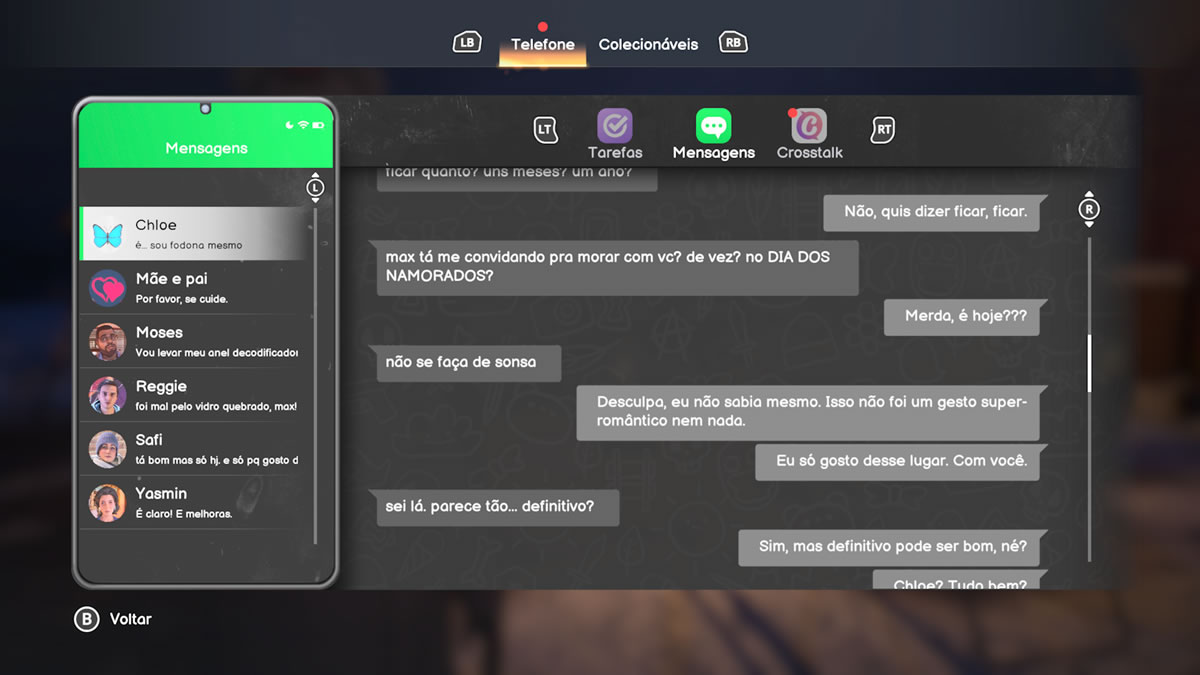Open the Chloe conversation
Screen dimensions: 1200x675
click(x=195, y=234)
